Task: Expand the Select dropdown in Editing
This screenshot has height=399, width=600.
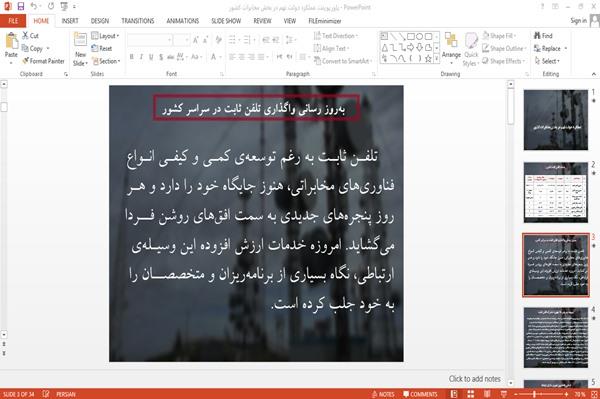Action: 547,61
